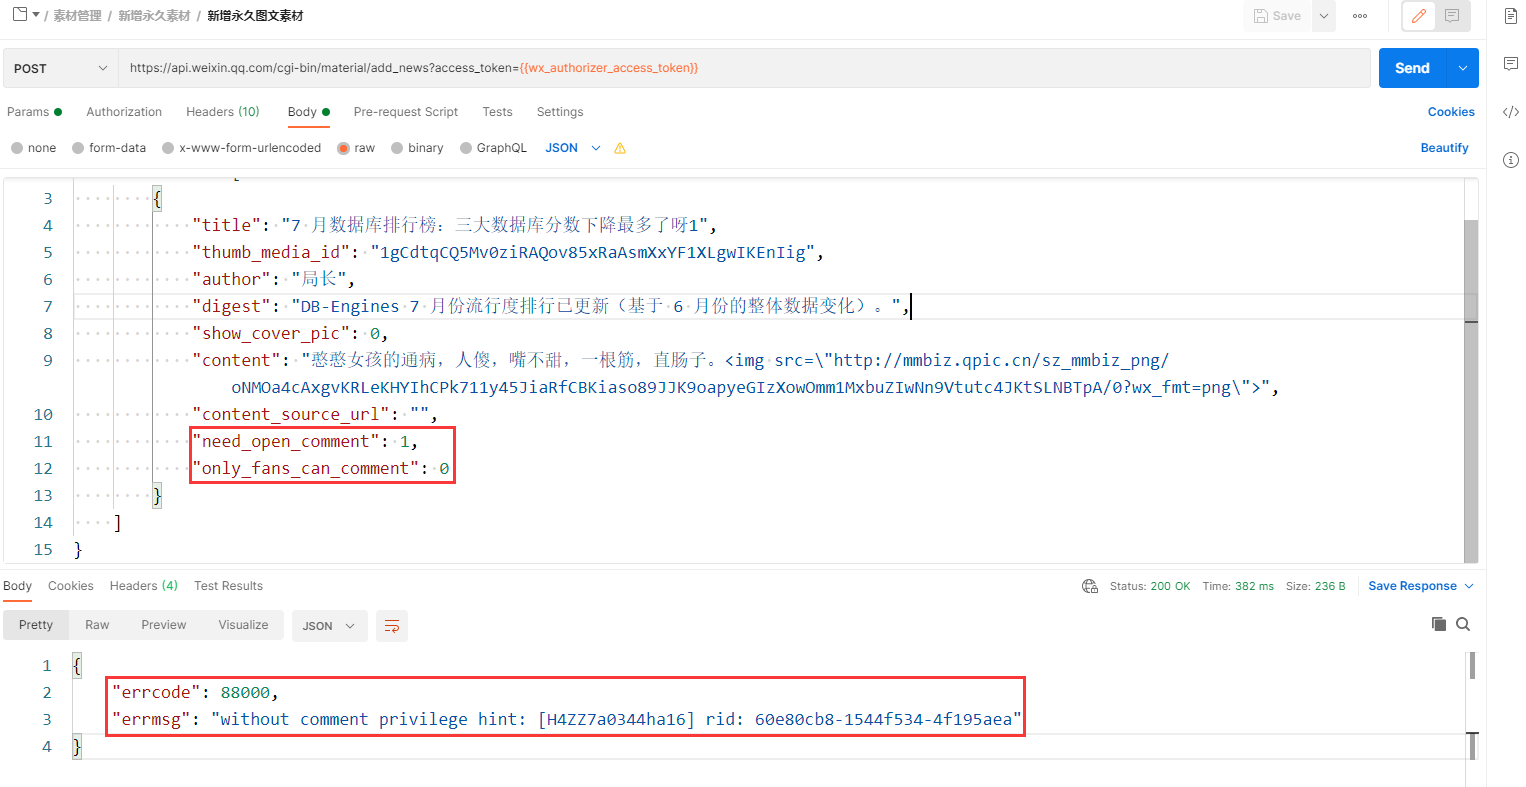This screenshot has height=787, width=1526.
Task: Click the "thumb_media_id" line in the body
Action: click(x=508, y=252)
